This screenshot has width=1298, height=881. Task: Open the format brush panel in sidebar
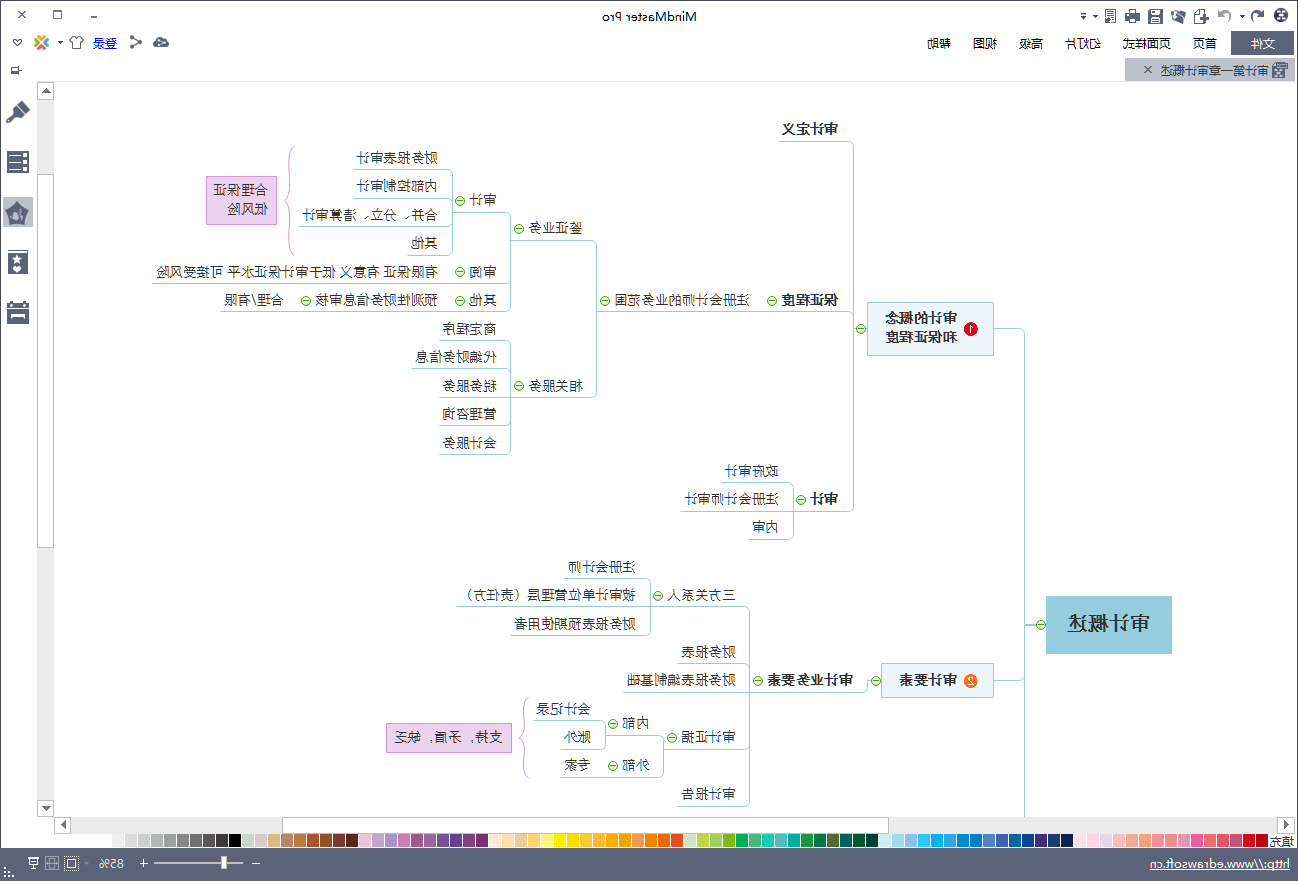point(17,112)
